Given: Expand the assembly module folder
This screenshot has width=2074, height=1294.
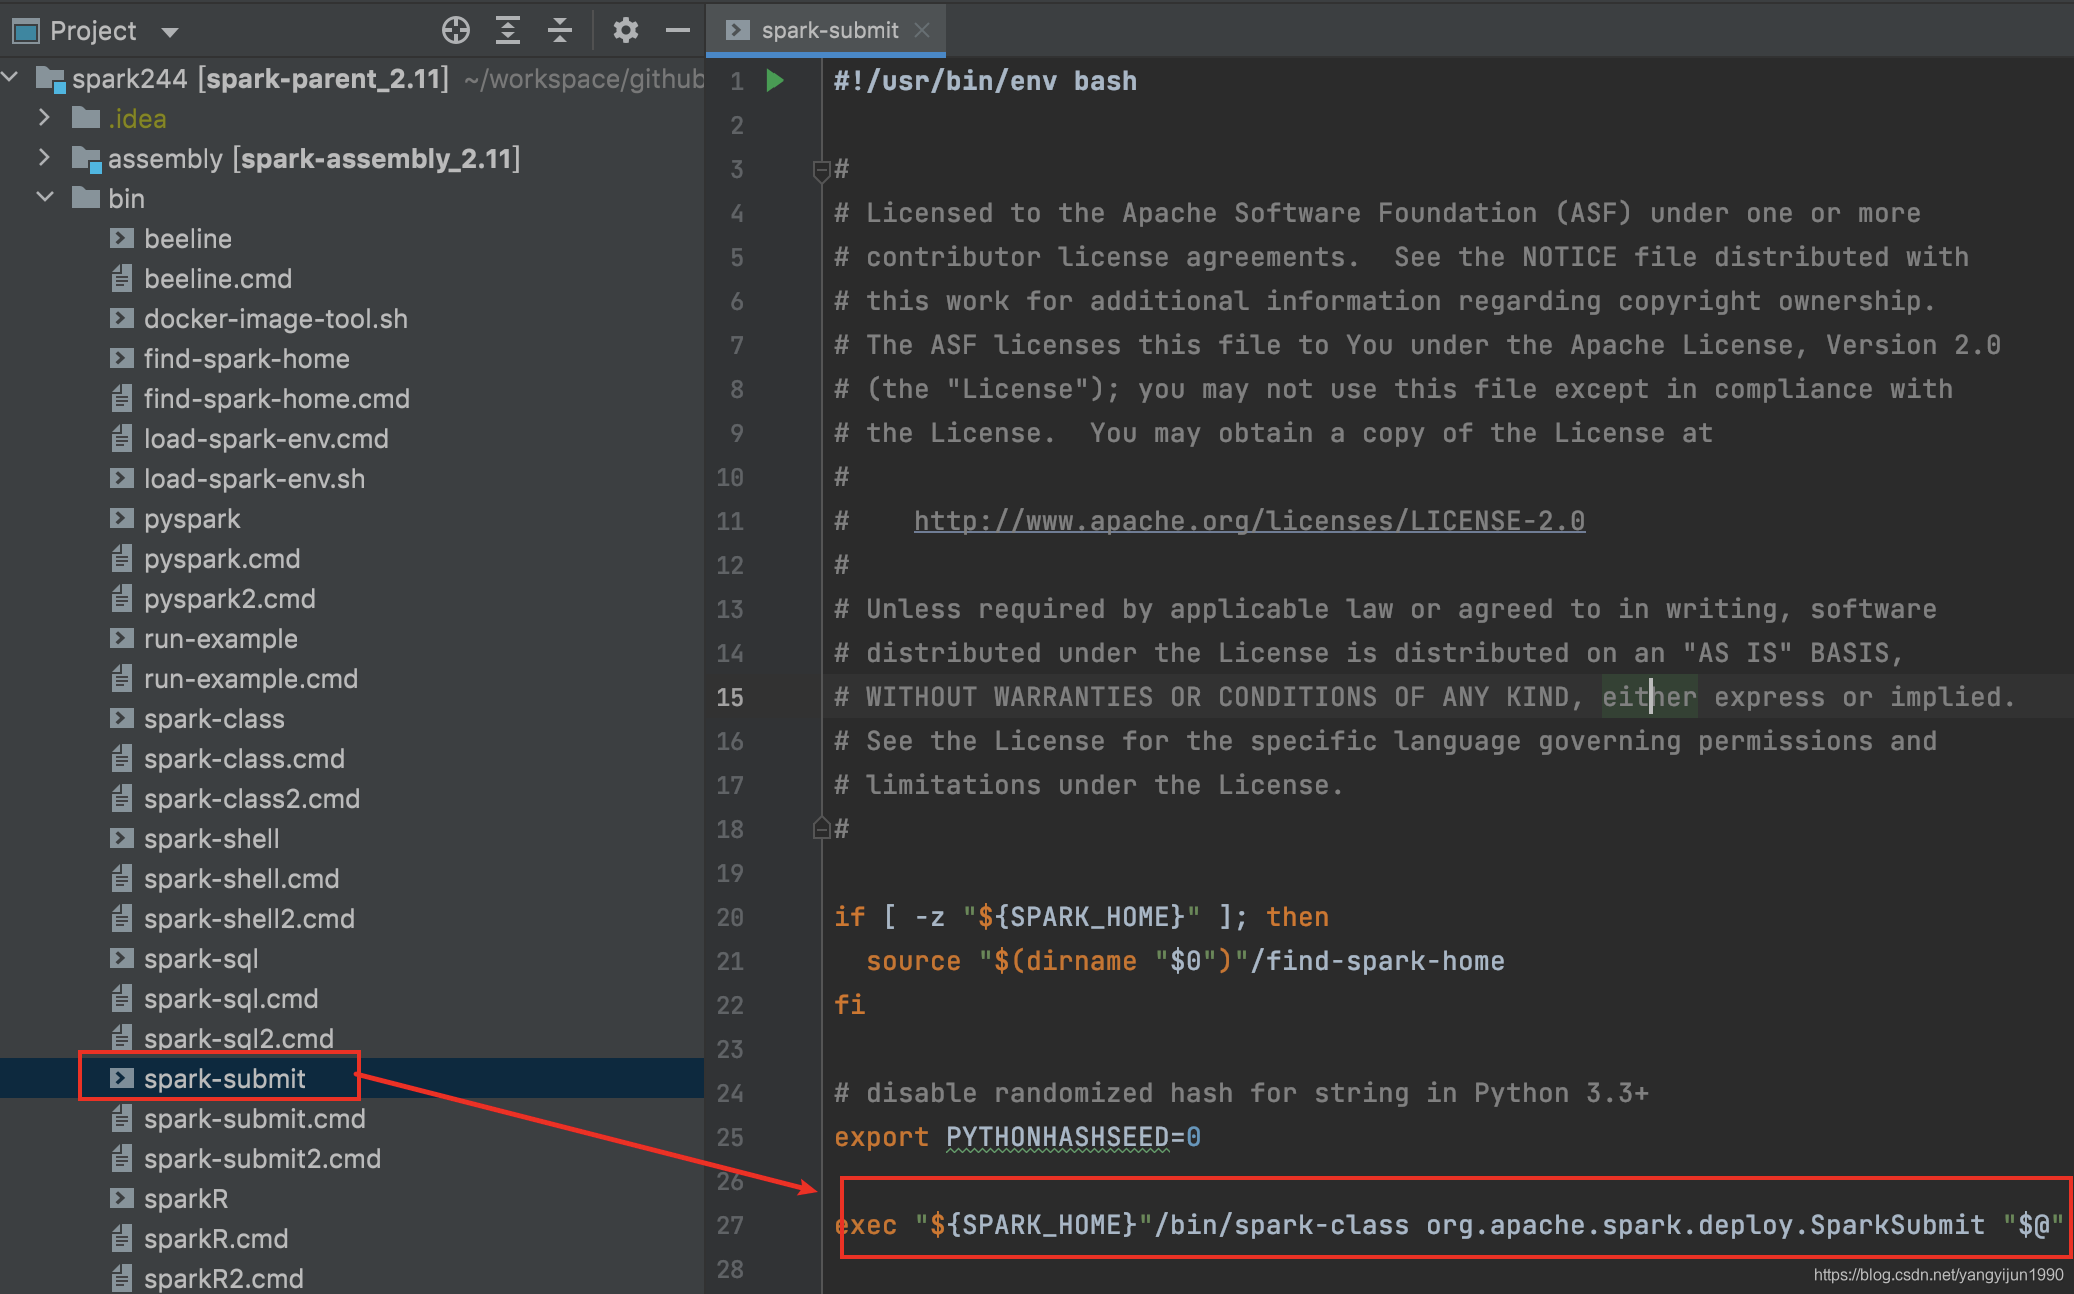Looking at the screenshot, I should 44,158.
